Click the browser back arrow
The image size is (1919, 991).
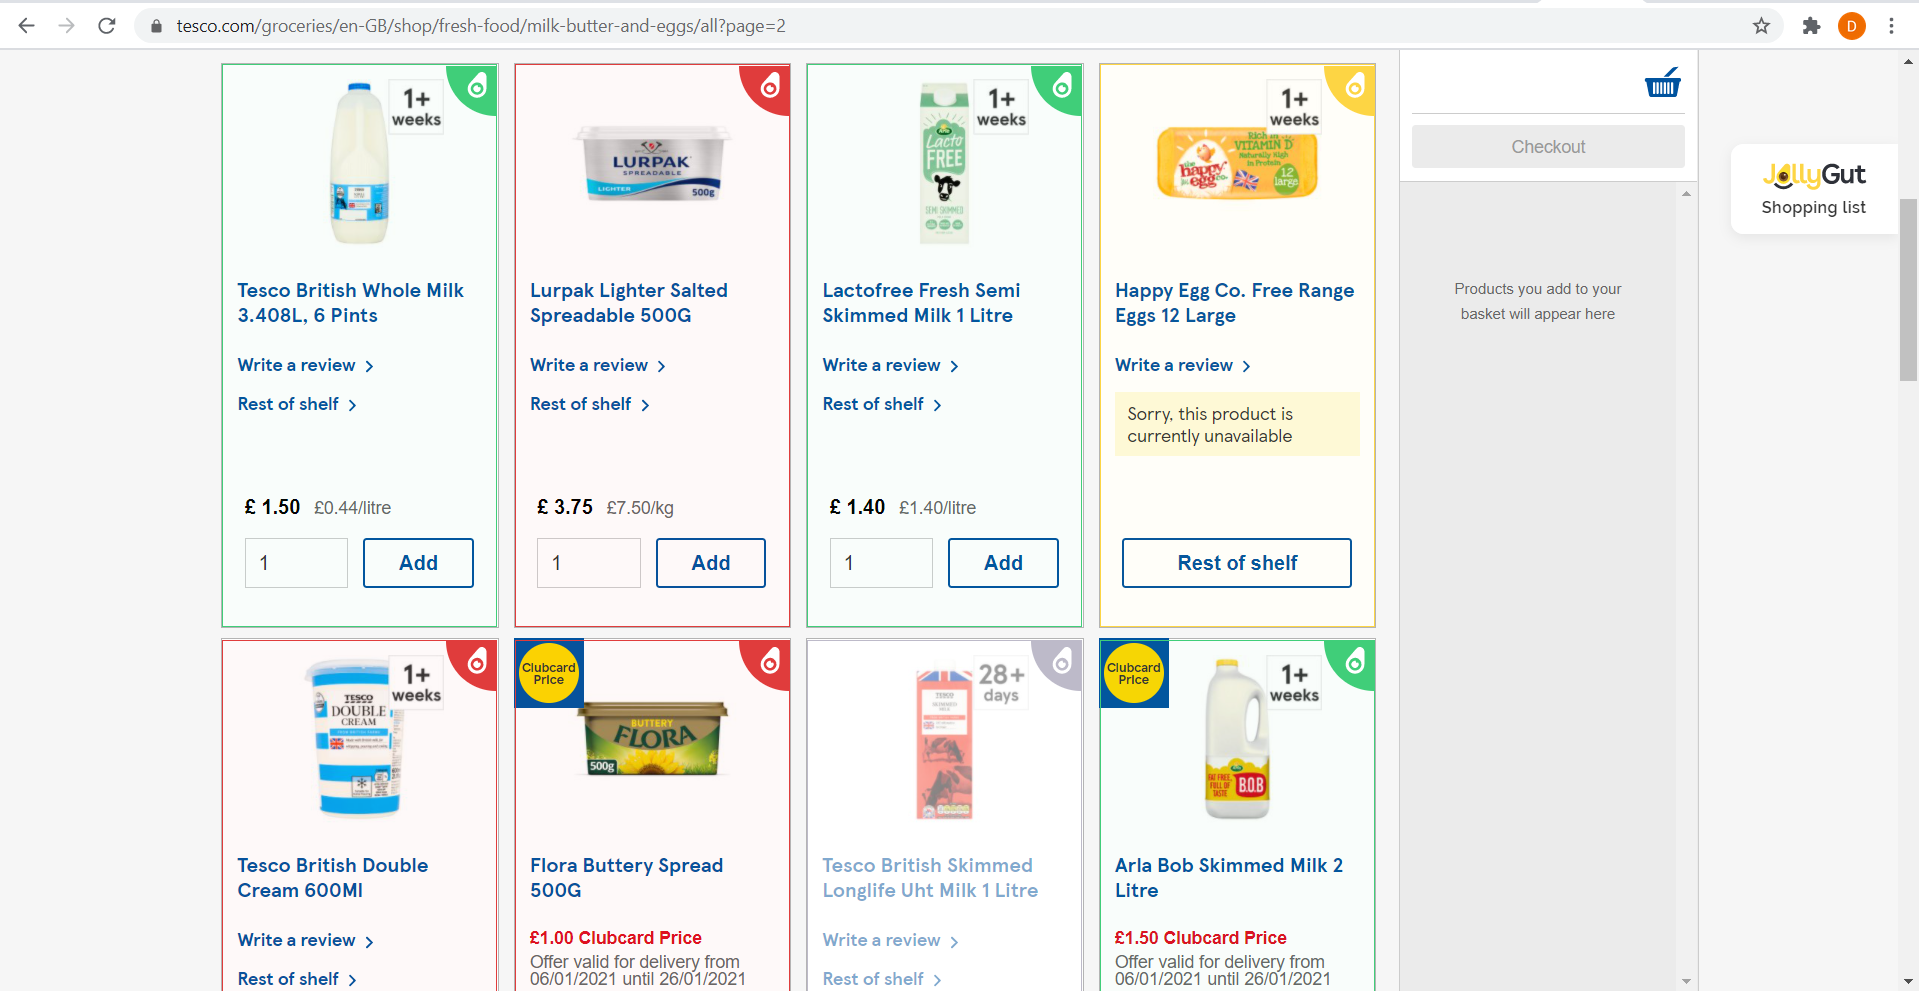click(27, 26)
